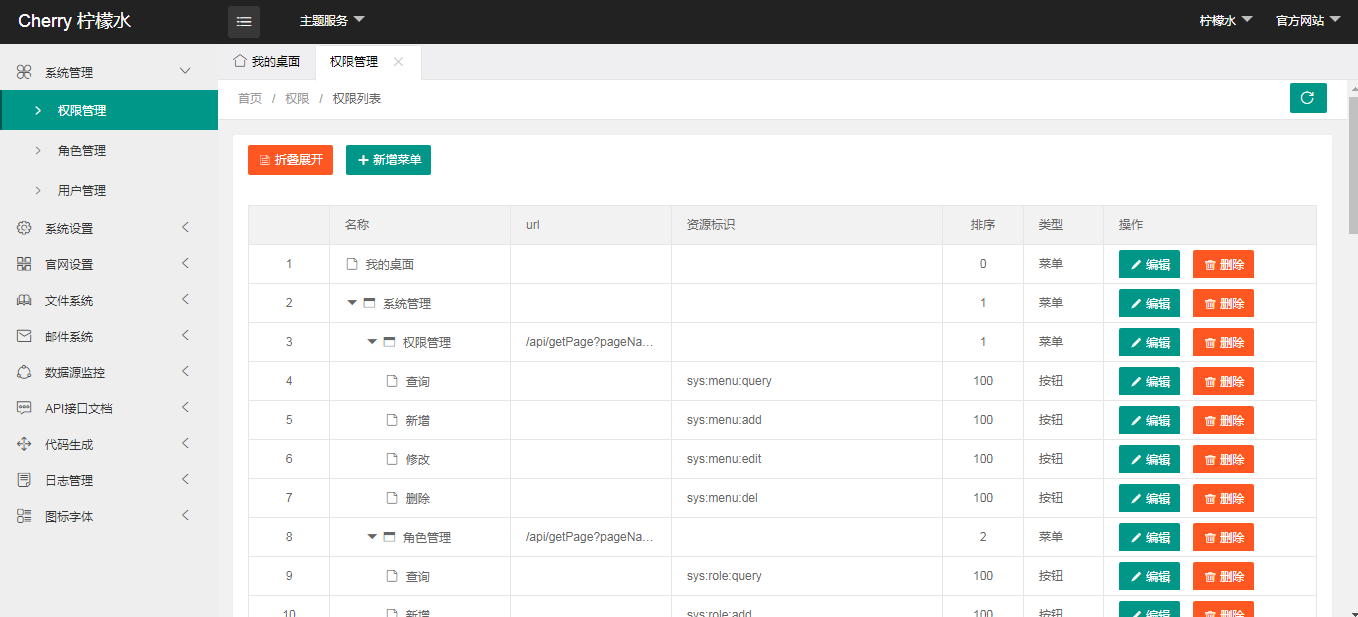1358x617 pixels.
Task: Click the hamburger icon to collapse the sidebar
Action: [243, 21]
